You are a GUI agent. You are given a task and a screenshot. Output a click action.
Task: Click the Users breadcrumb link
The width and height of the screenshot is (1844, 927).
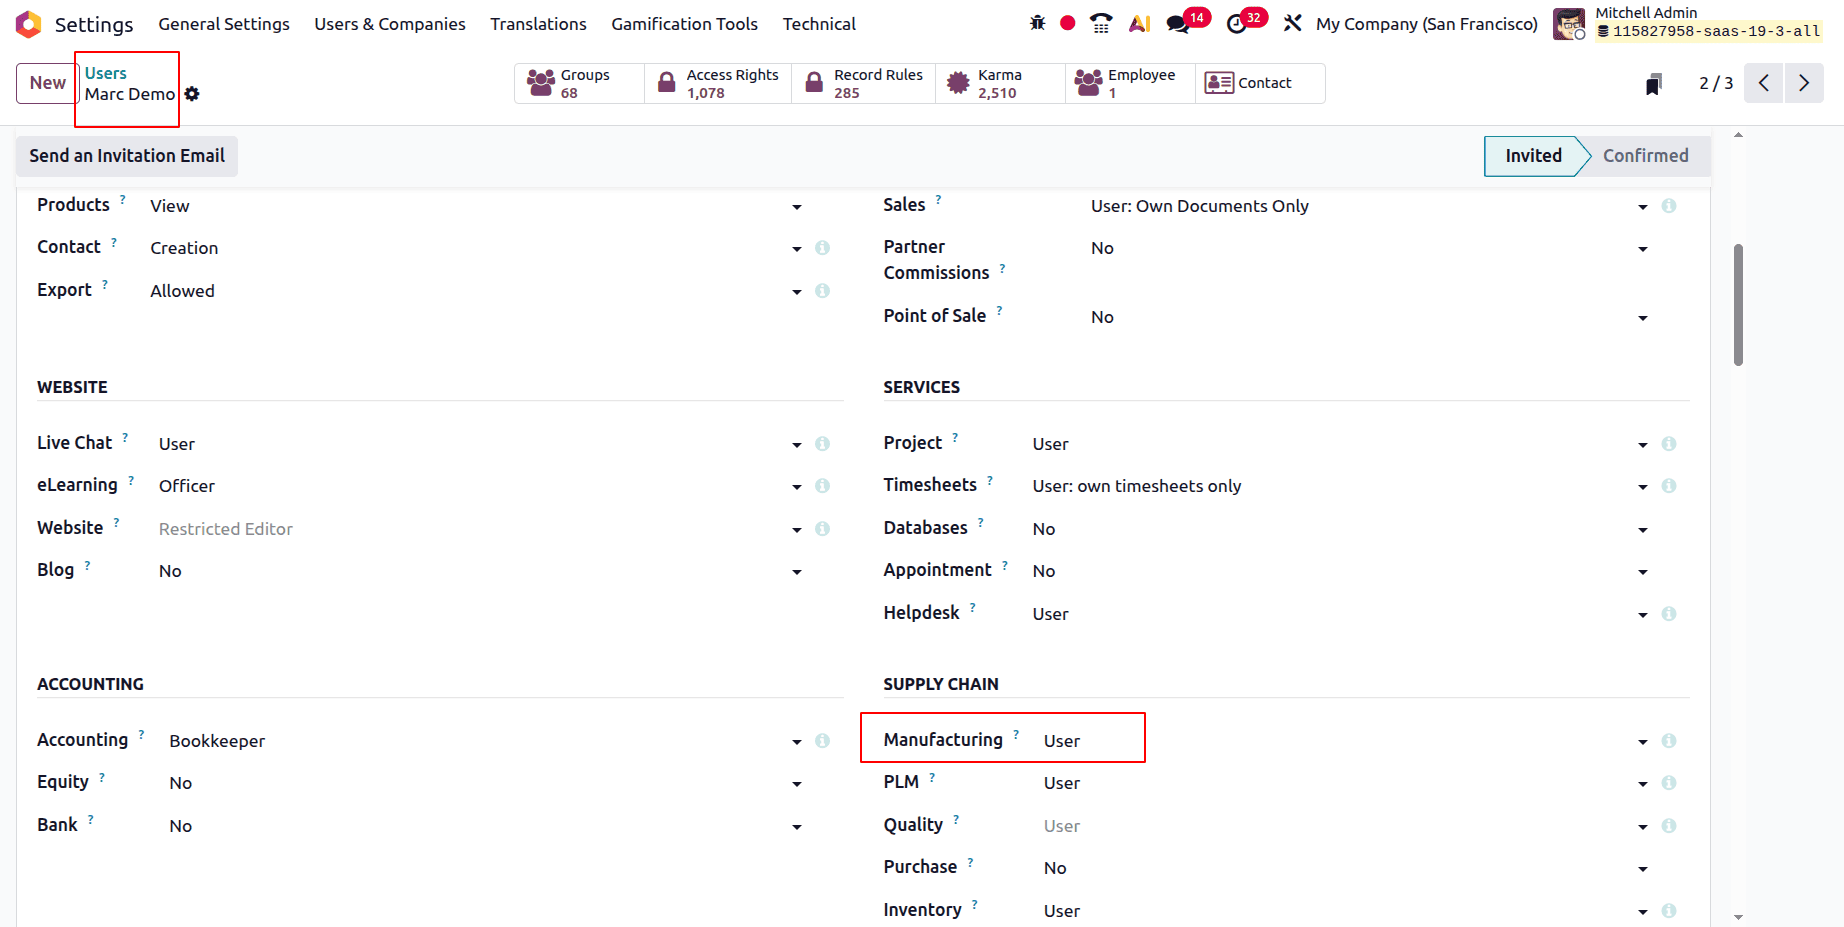pyautogui.click(x=106, y=73)
